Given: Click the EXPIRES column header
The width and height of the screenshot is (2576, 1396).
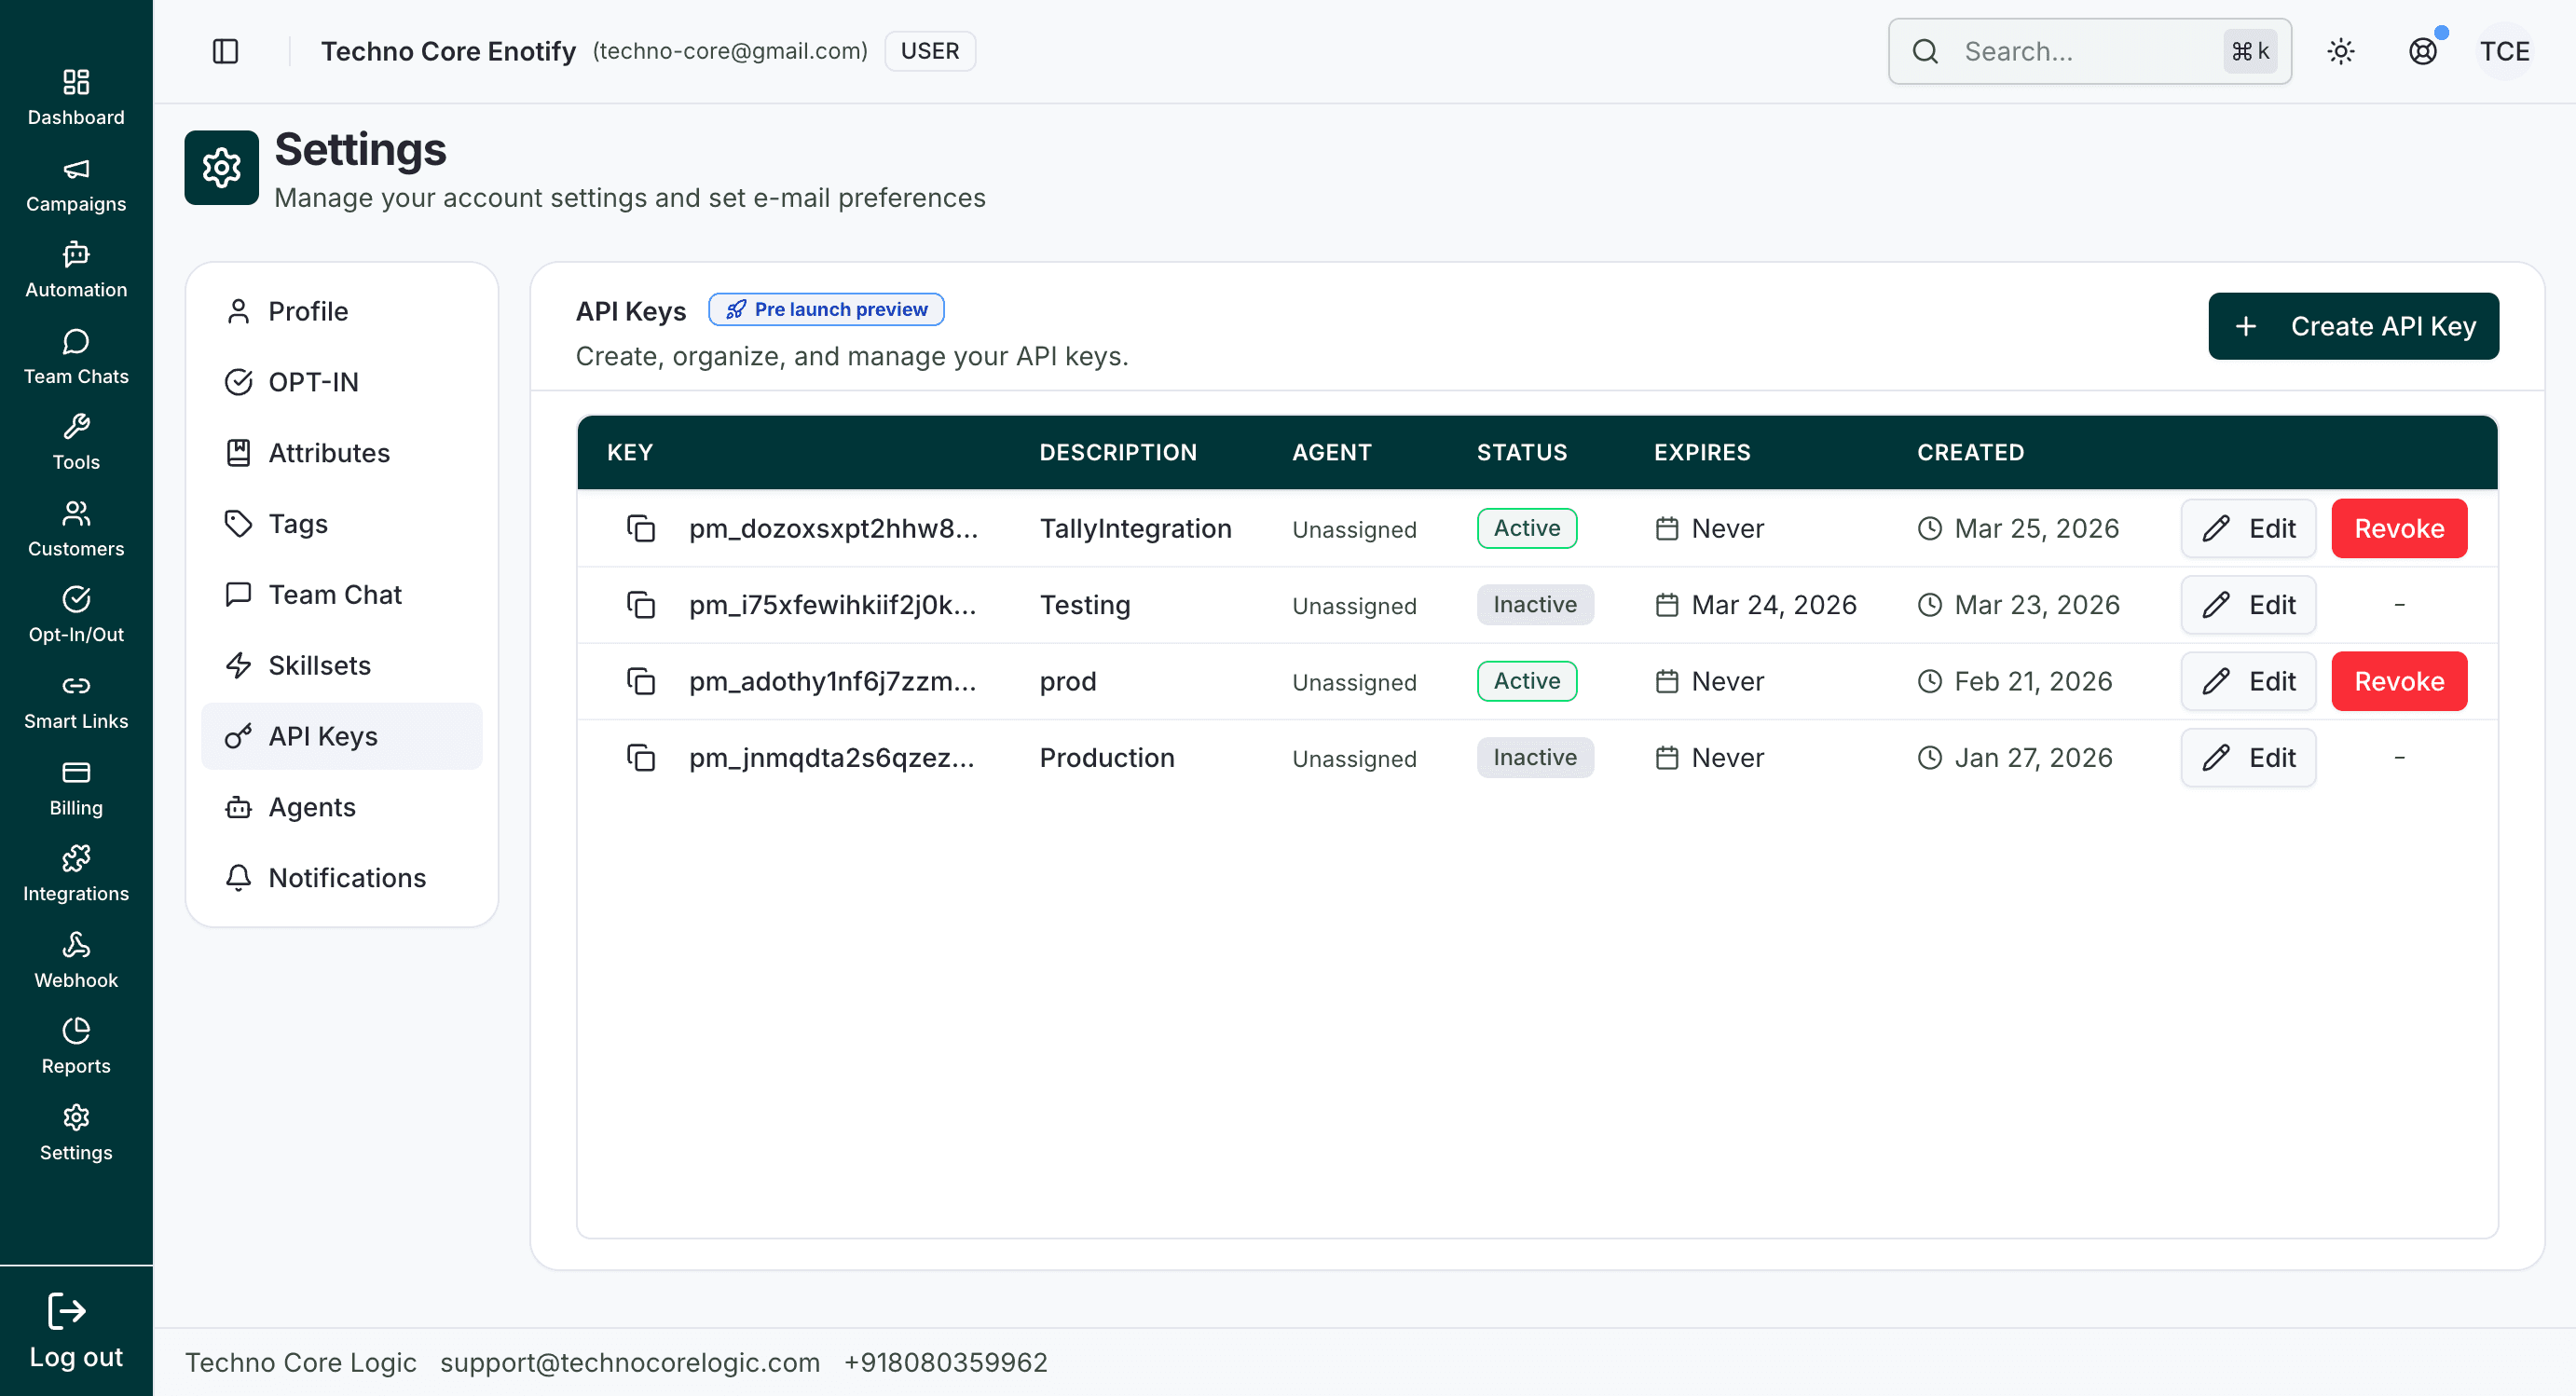Looking at the screenshot, I should point(1702,453).
